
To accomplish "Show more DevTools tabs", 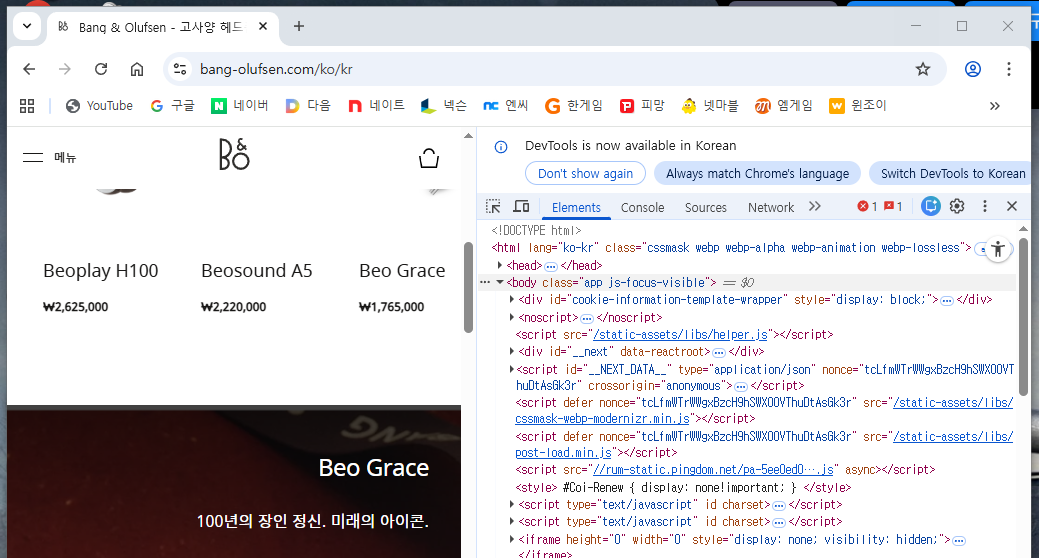I will point(815,207).
